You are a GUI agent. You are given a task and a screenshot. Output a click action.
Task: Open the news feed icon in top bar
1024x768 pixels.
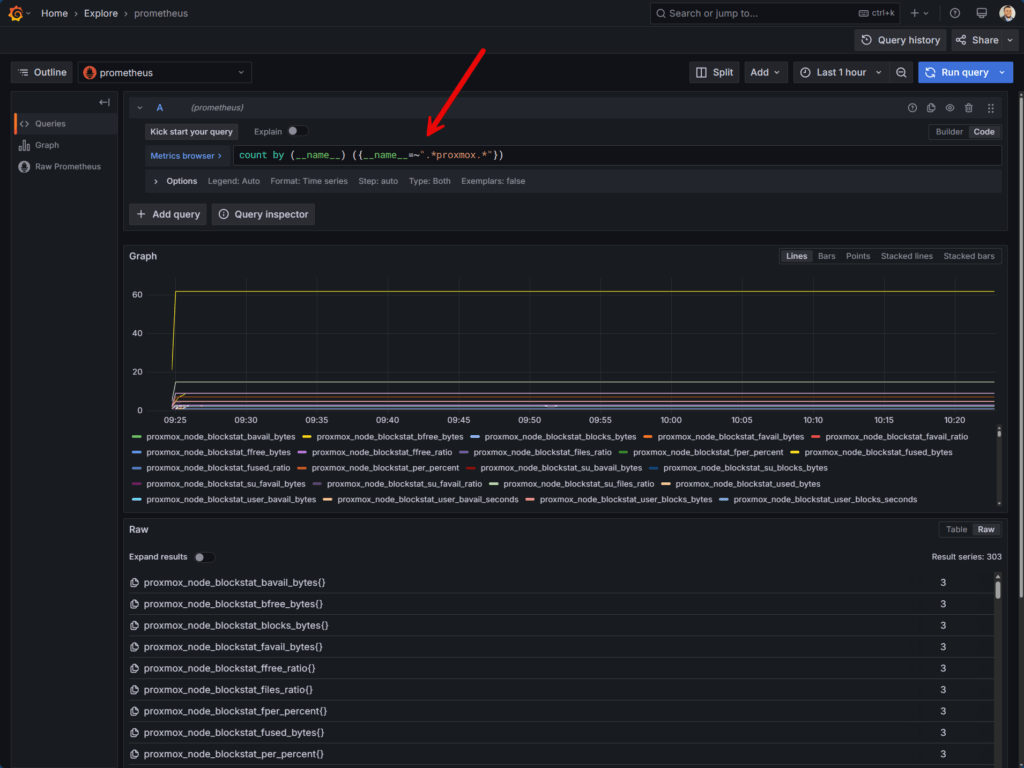click(981, 13)
